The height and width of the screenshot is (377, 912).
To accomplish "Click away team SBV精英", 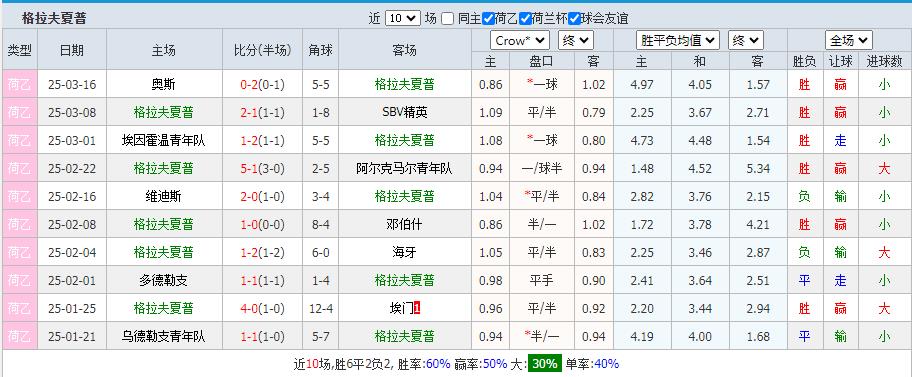I will coord(404,112).
